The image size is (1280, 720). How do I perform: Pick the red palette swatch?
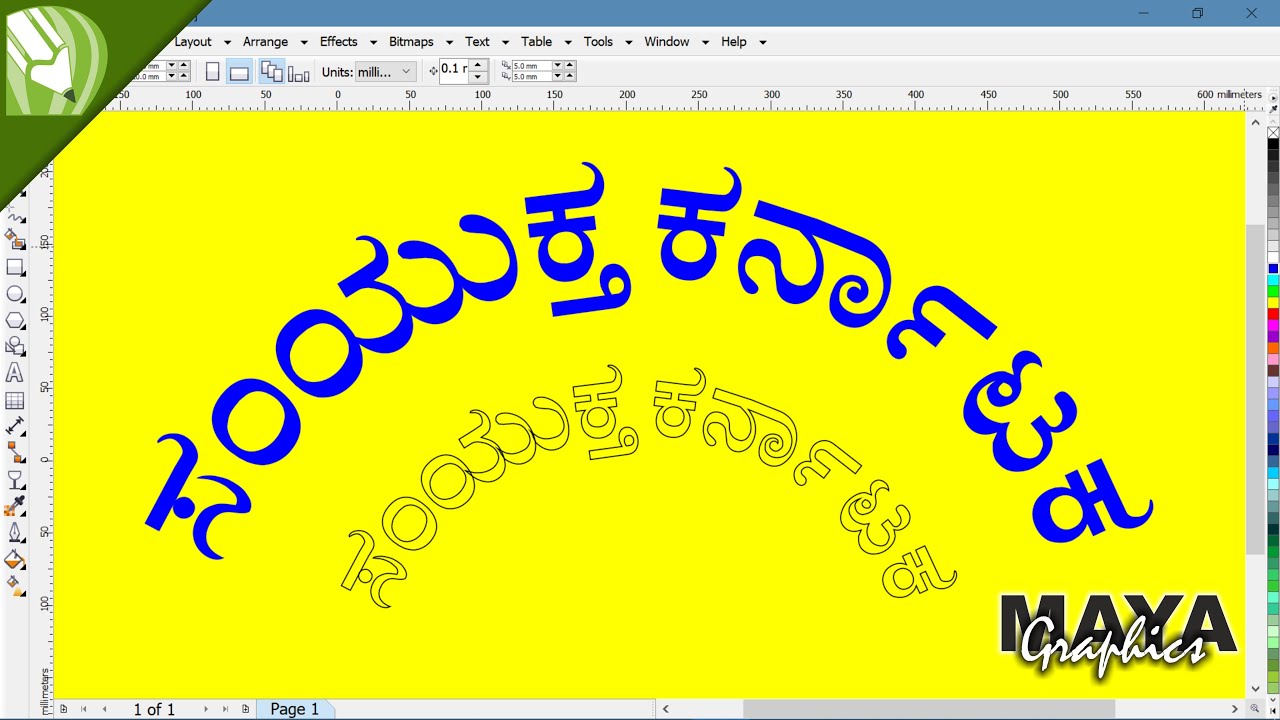click(x=1273, y=314)
